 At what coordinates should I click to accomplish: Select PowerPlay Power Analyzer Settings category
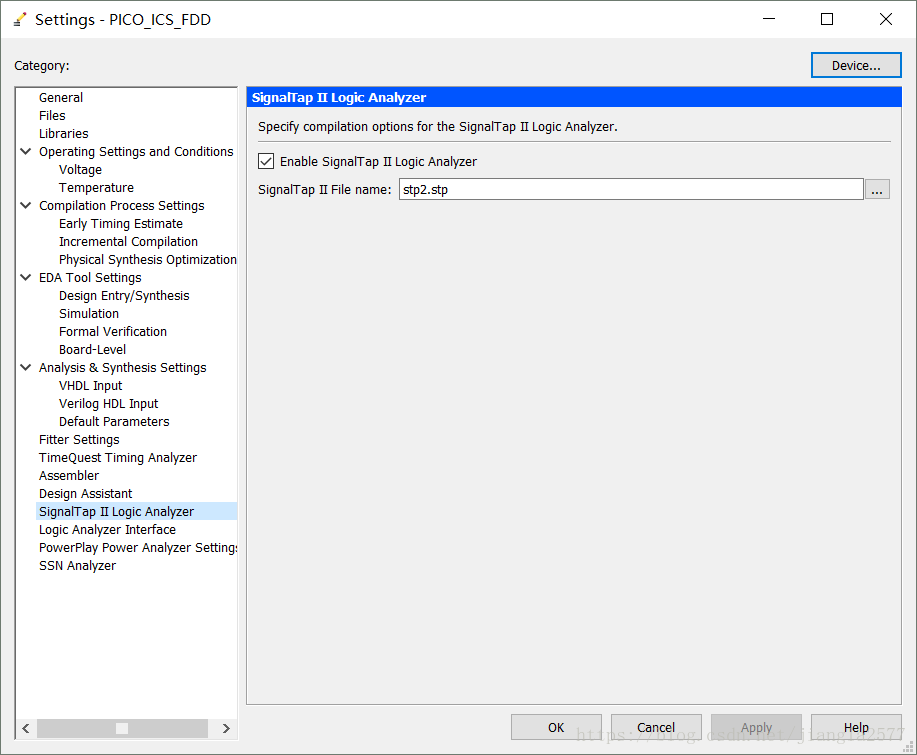[138, 548]
